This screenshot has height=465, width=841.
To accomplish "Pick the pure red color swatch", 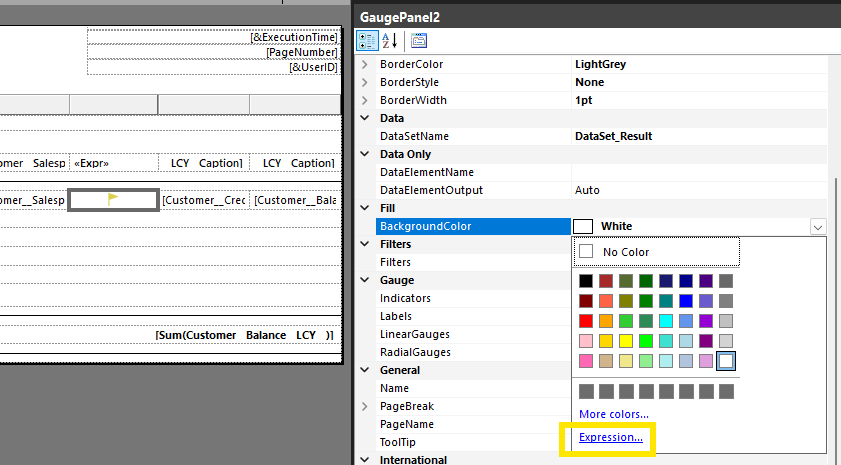I will click(586, 321).
